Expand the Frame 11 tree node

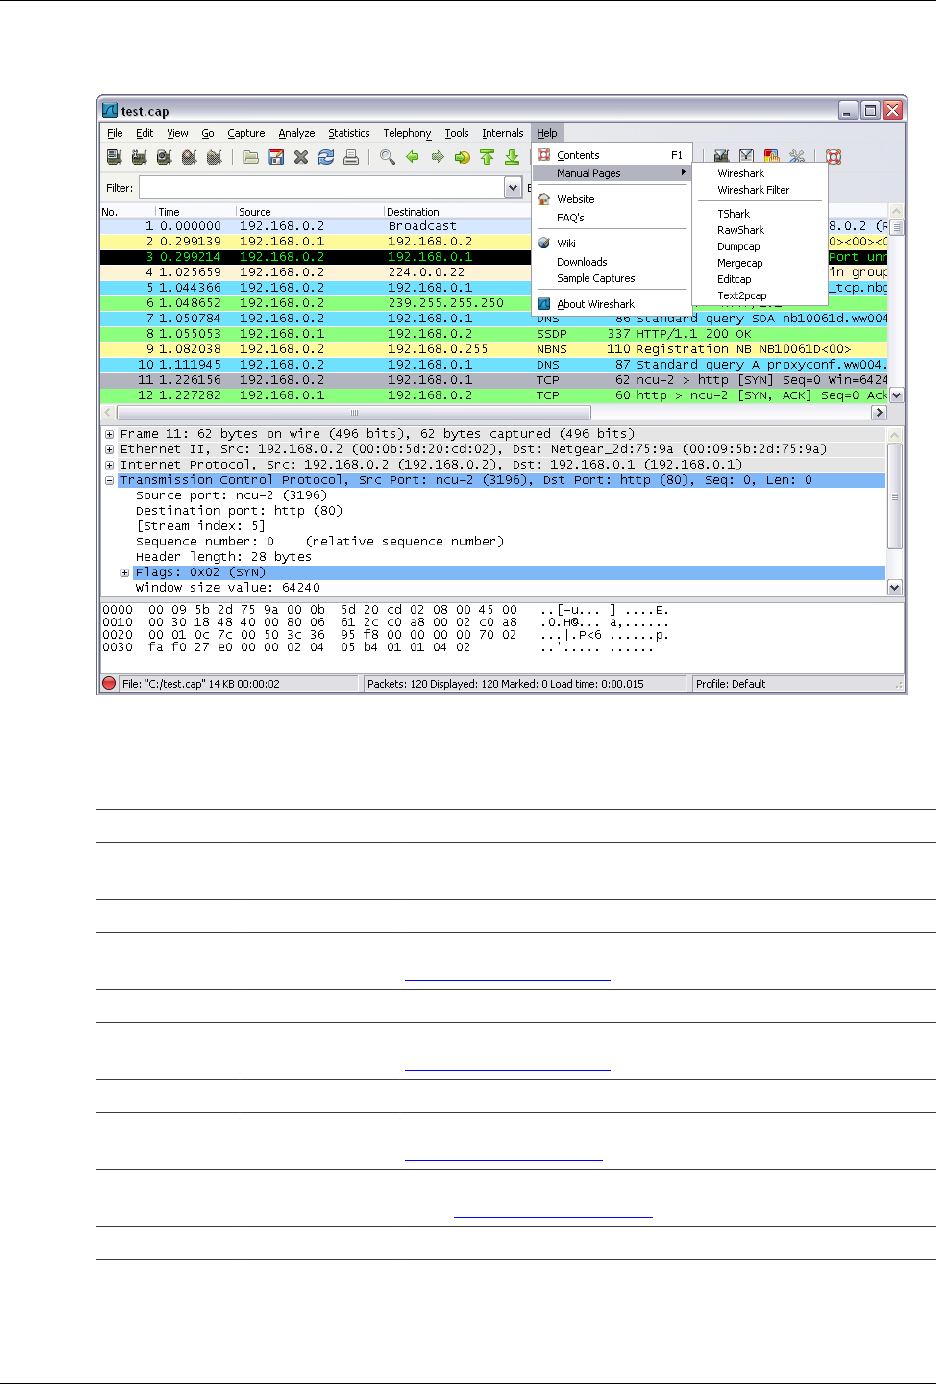click(x=109, y=434)
